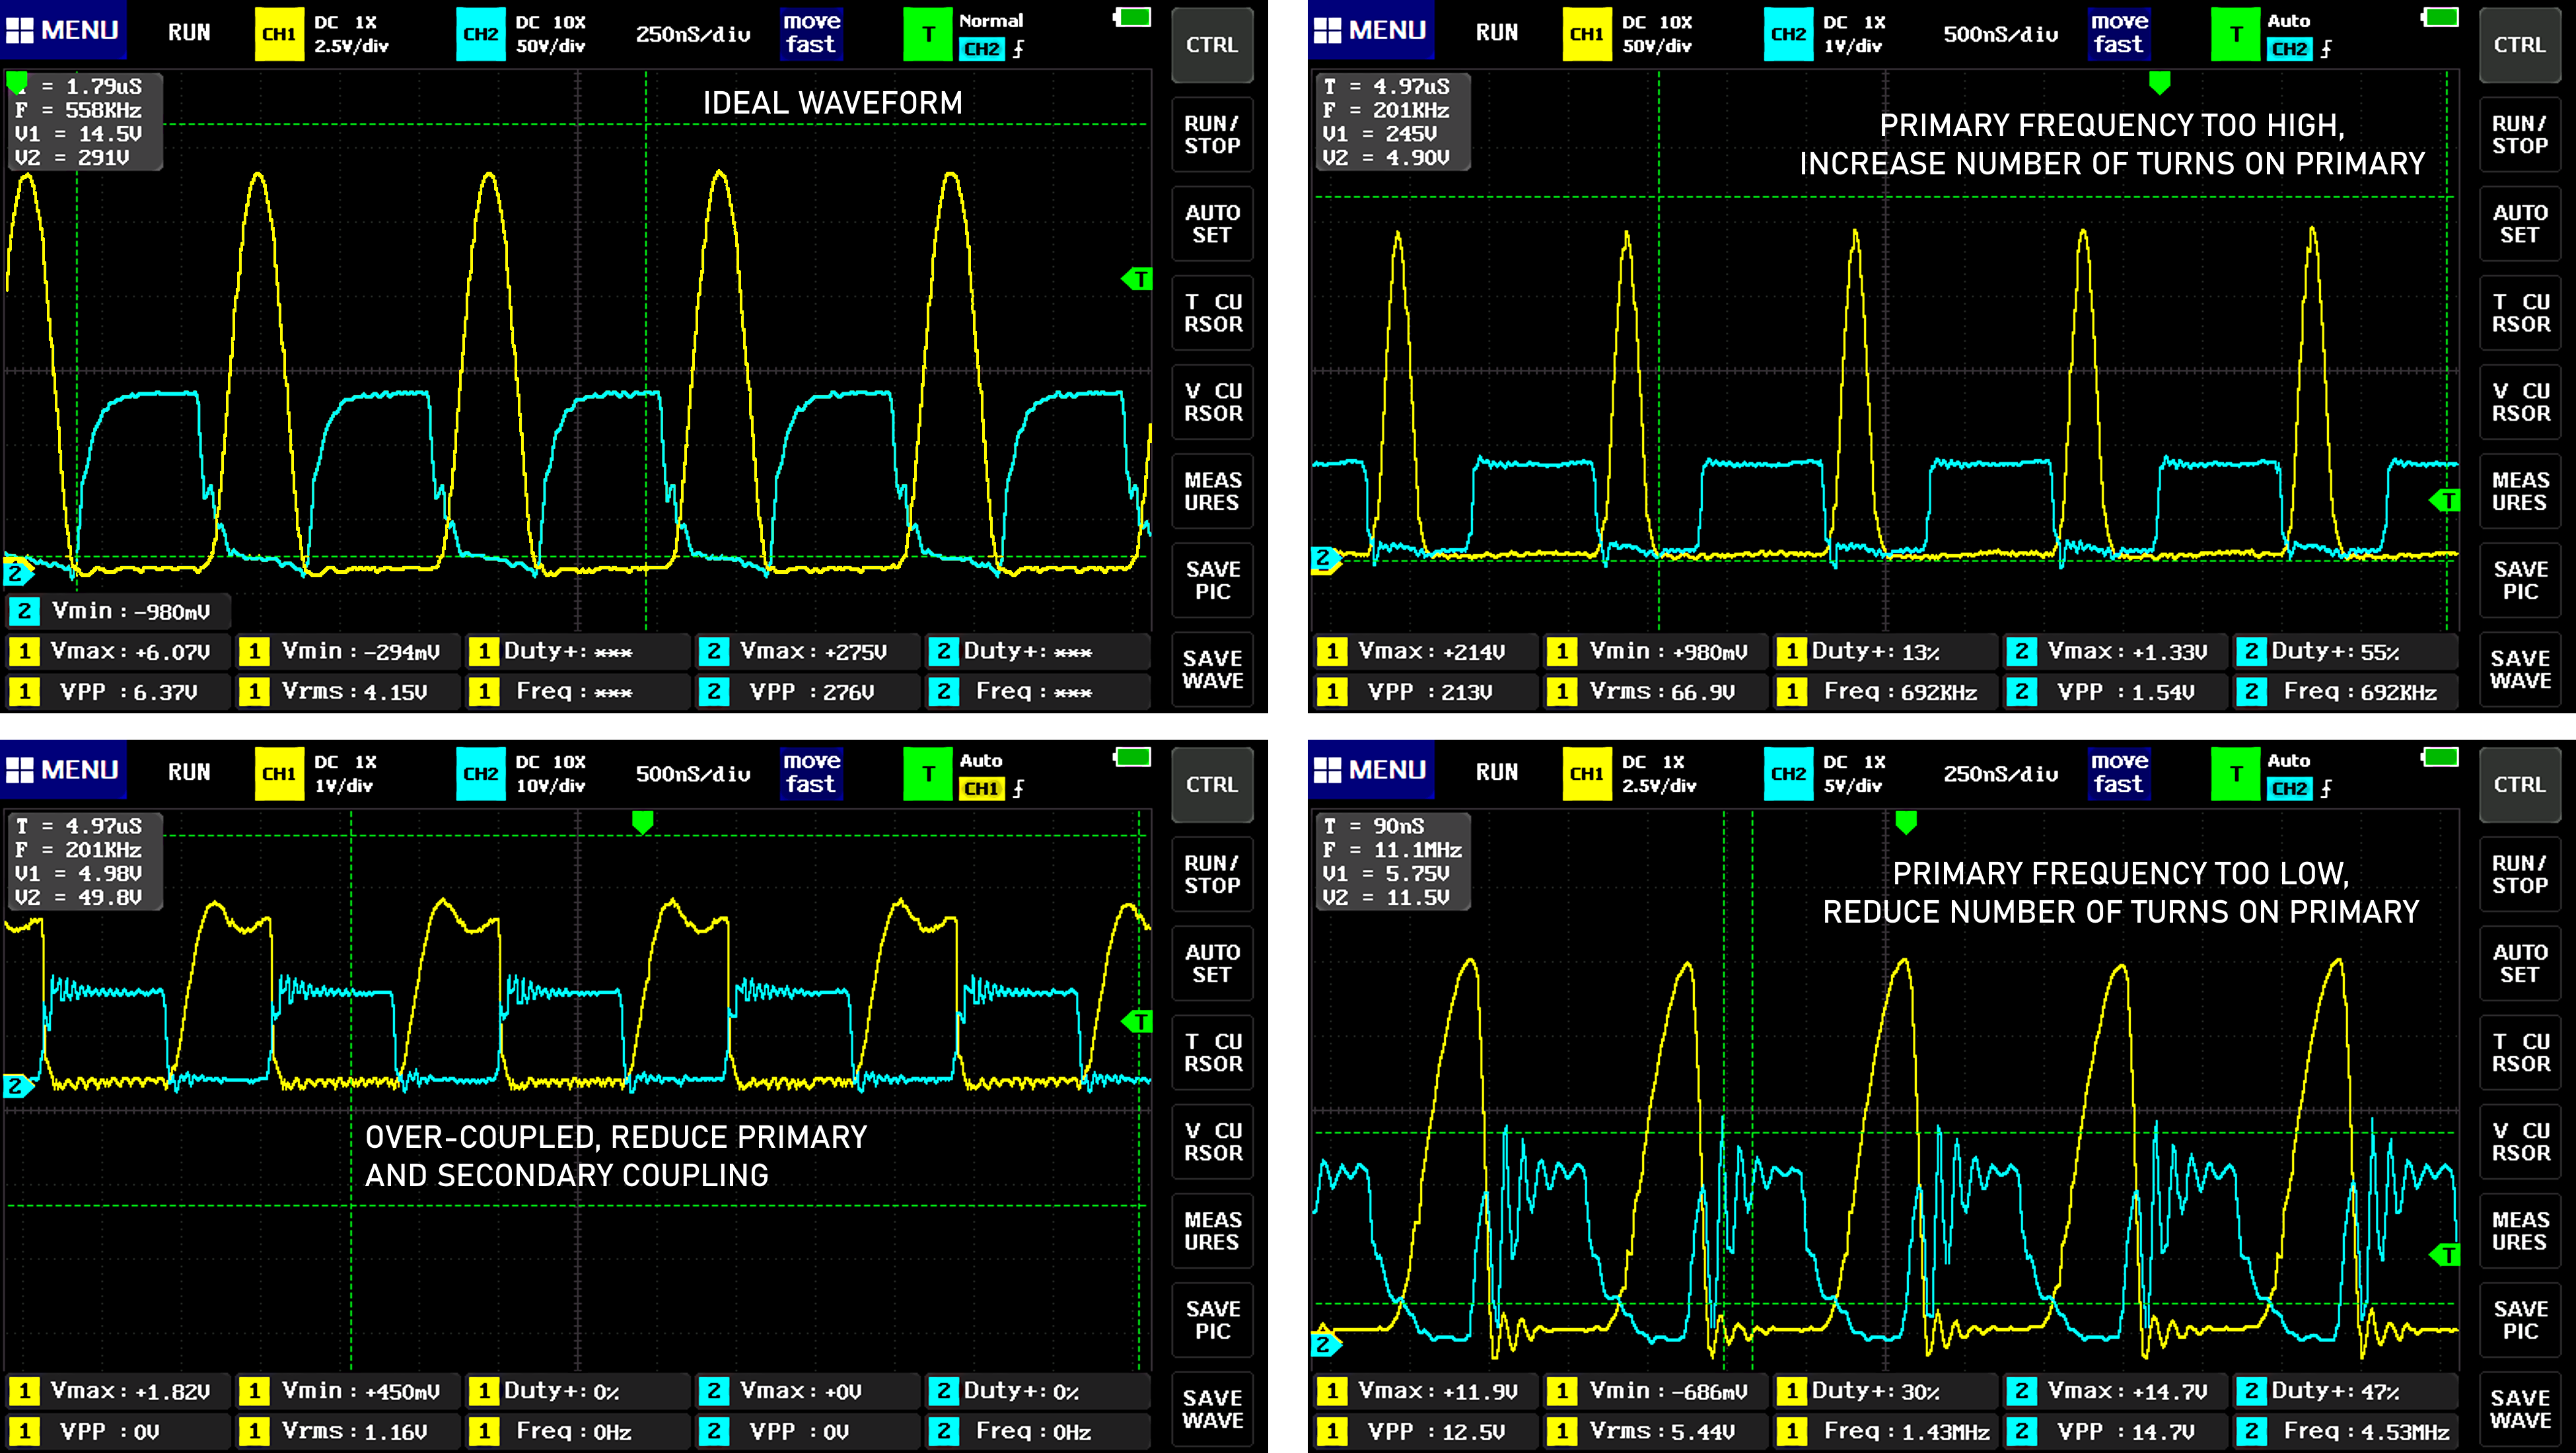Viewport: 2576px width, 1453px height.
Task: Click the cyan CH2 badge on the over-coupled screen
Action: click(x=480, y=774)
